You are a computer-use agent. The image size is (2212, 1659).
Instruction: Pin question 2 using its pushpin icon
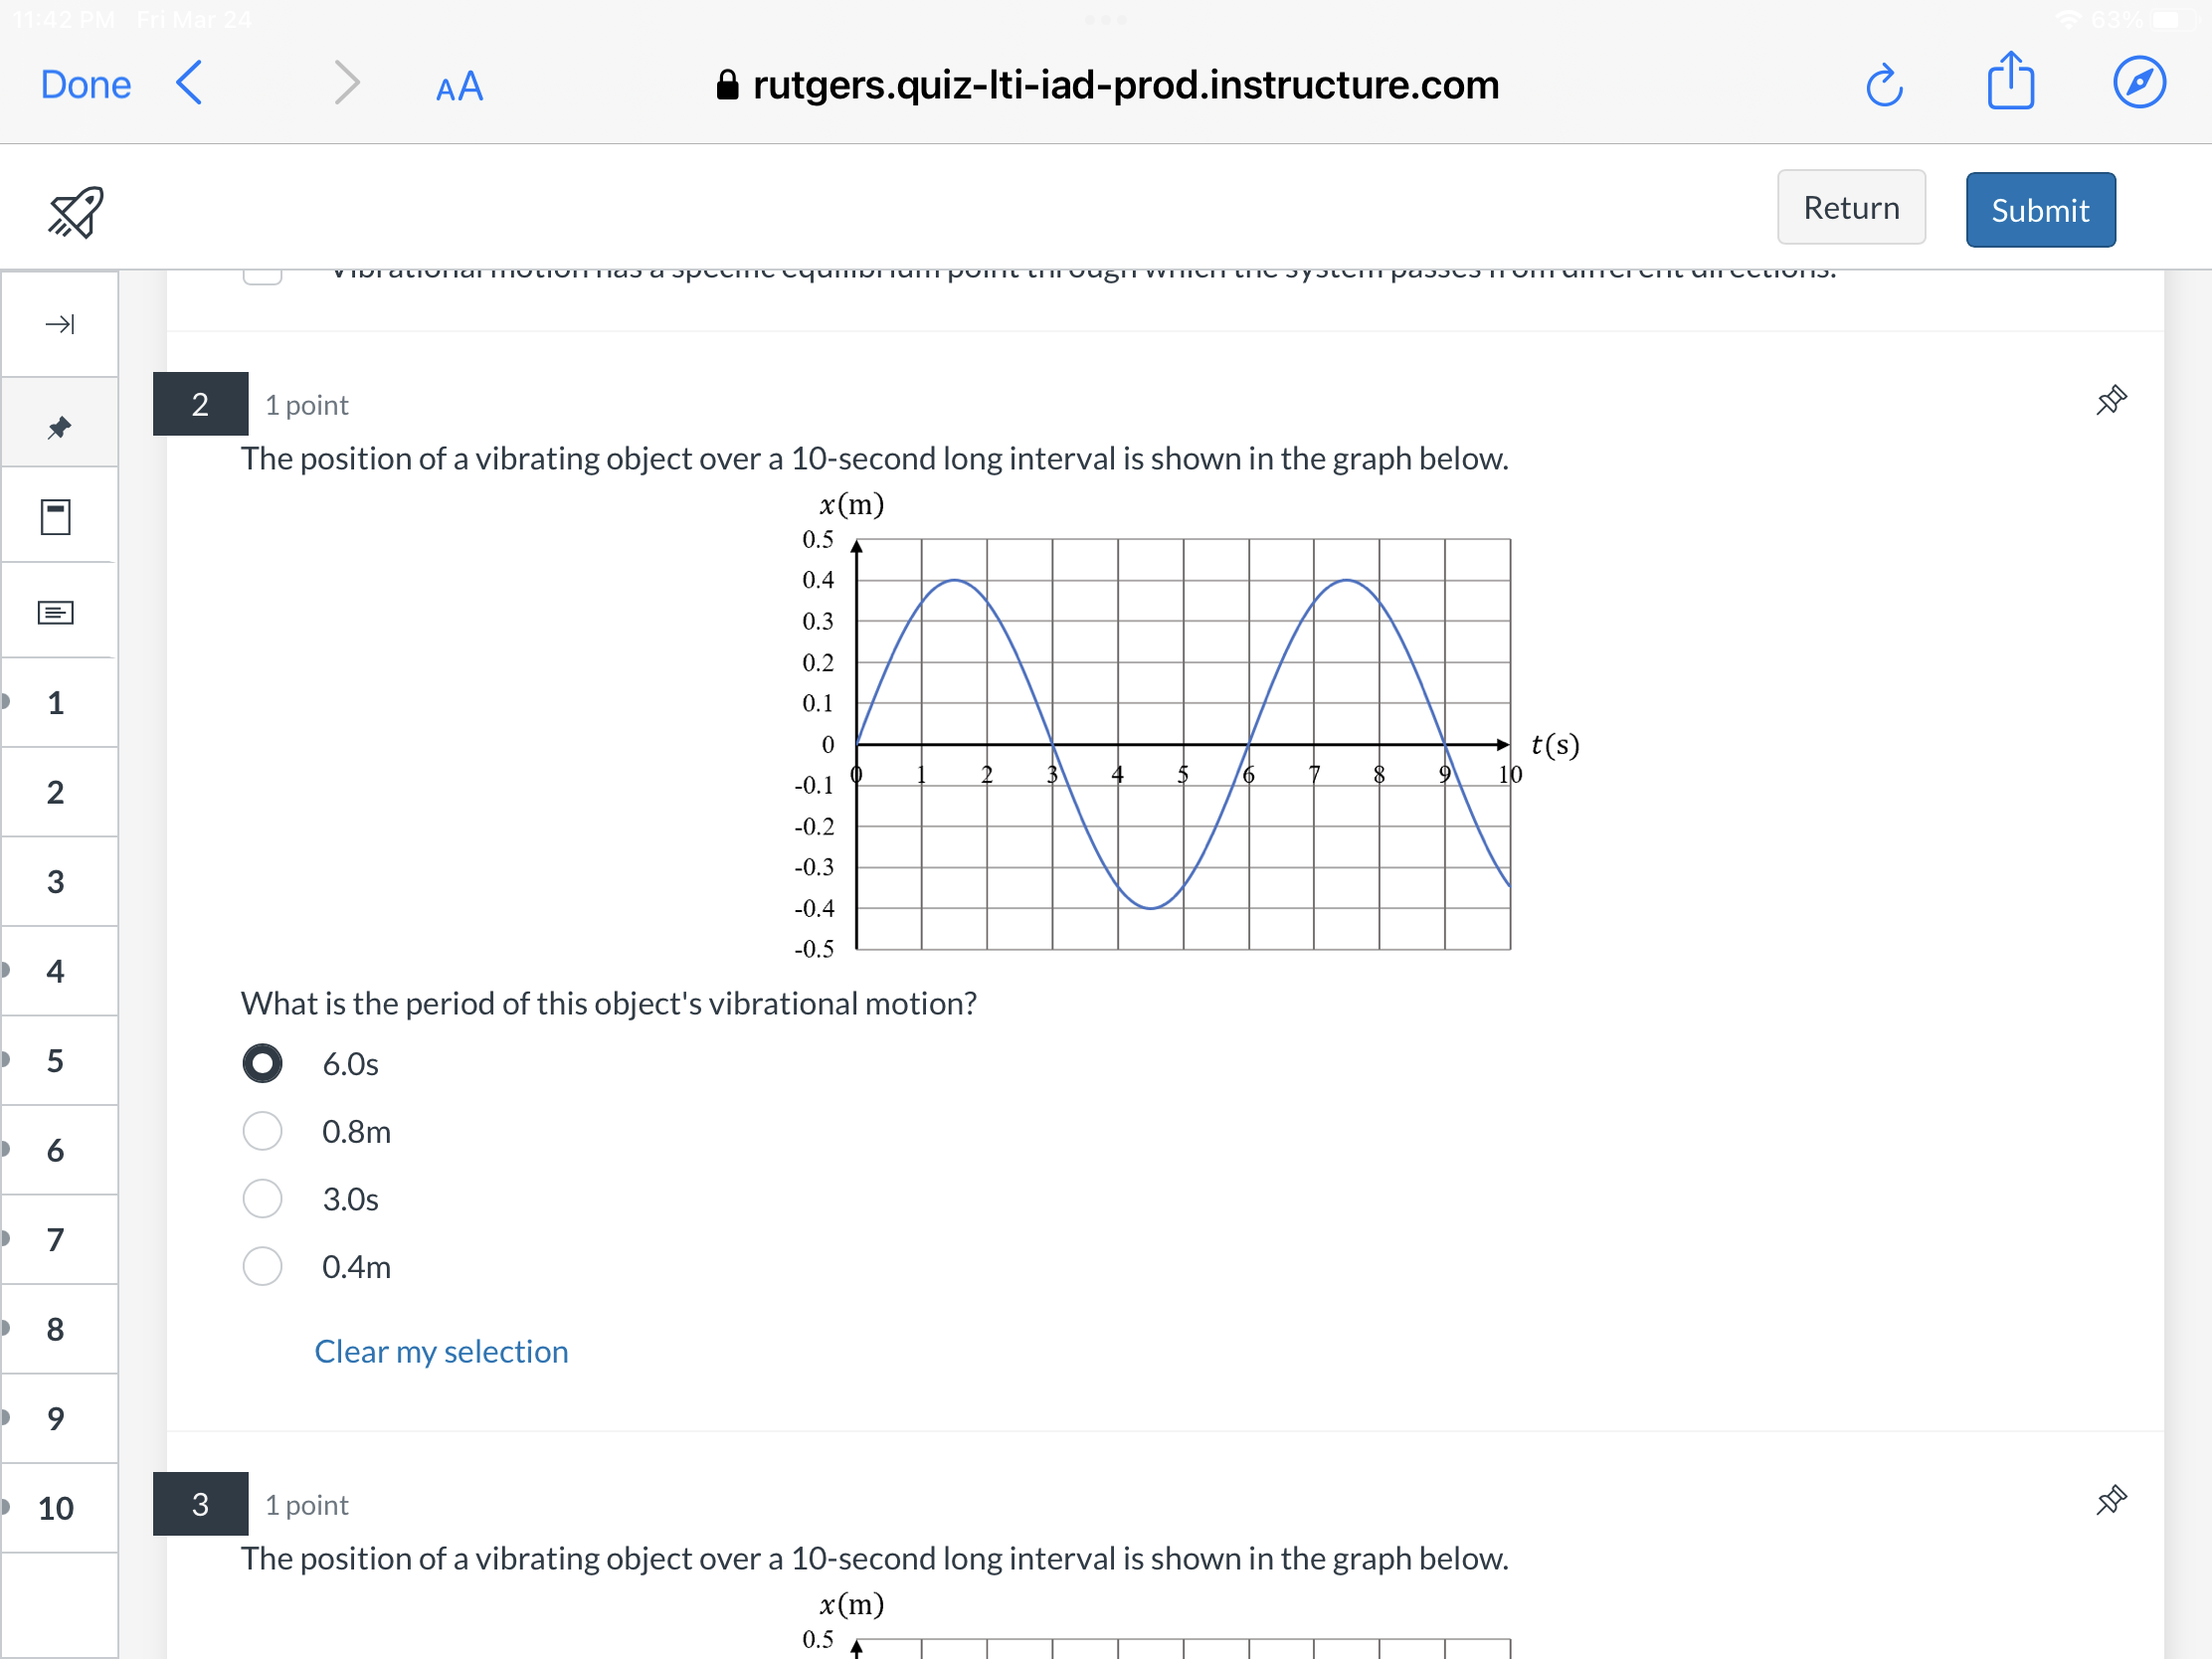(2112, 400)
